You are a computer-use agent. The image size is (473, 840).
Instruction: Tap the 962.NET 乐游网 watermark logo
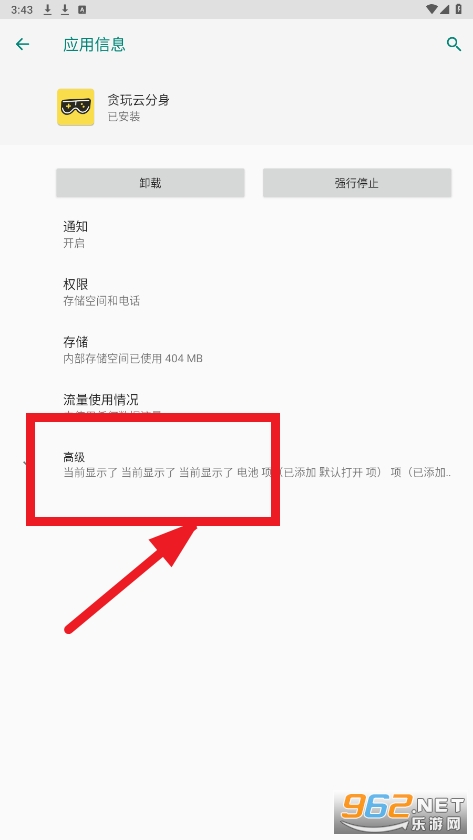(x=403, y=813)
